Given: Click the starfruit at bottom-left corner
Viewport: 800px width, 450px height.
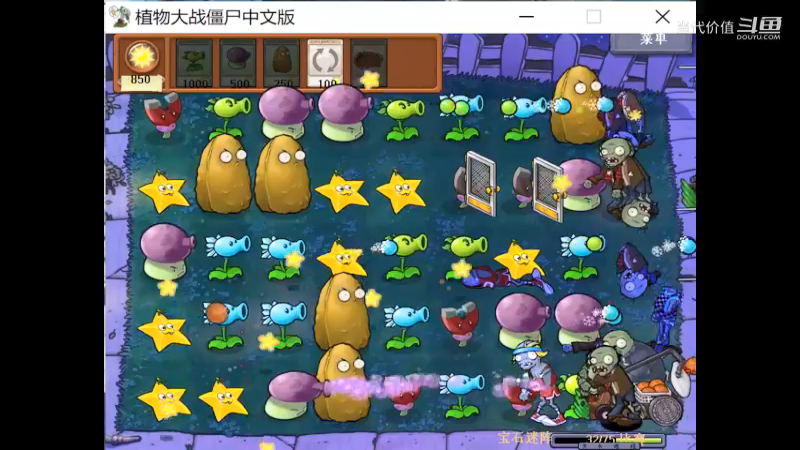Looking at the screenshot, I should coord(163,401).
